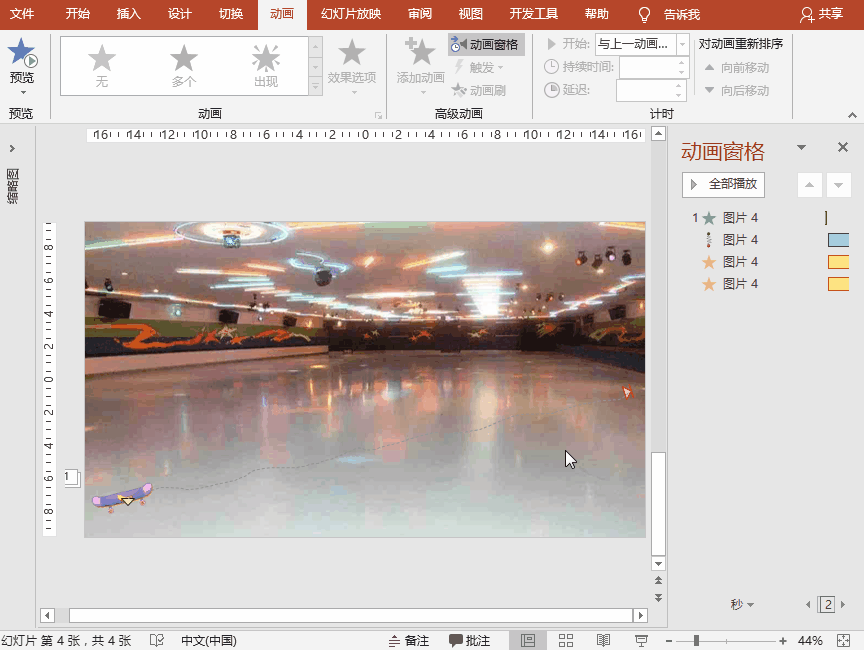The width and height of the screenshot is (864, 650).
Task: Open the Developer tab
Action: tap(533, 14)
